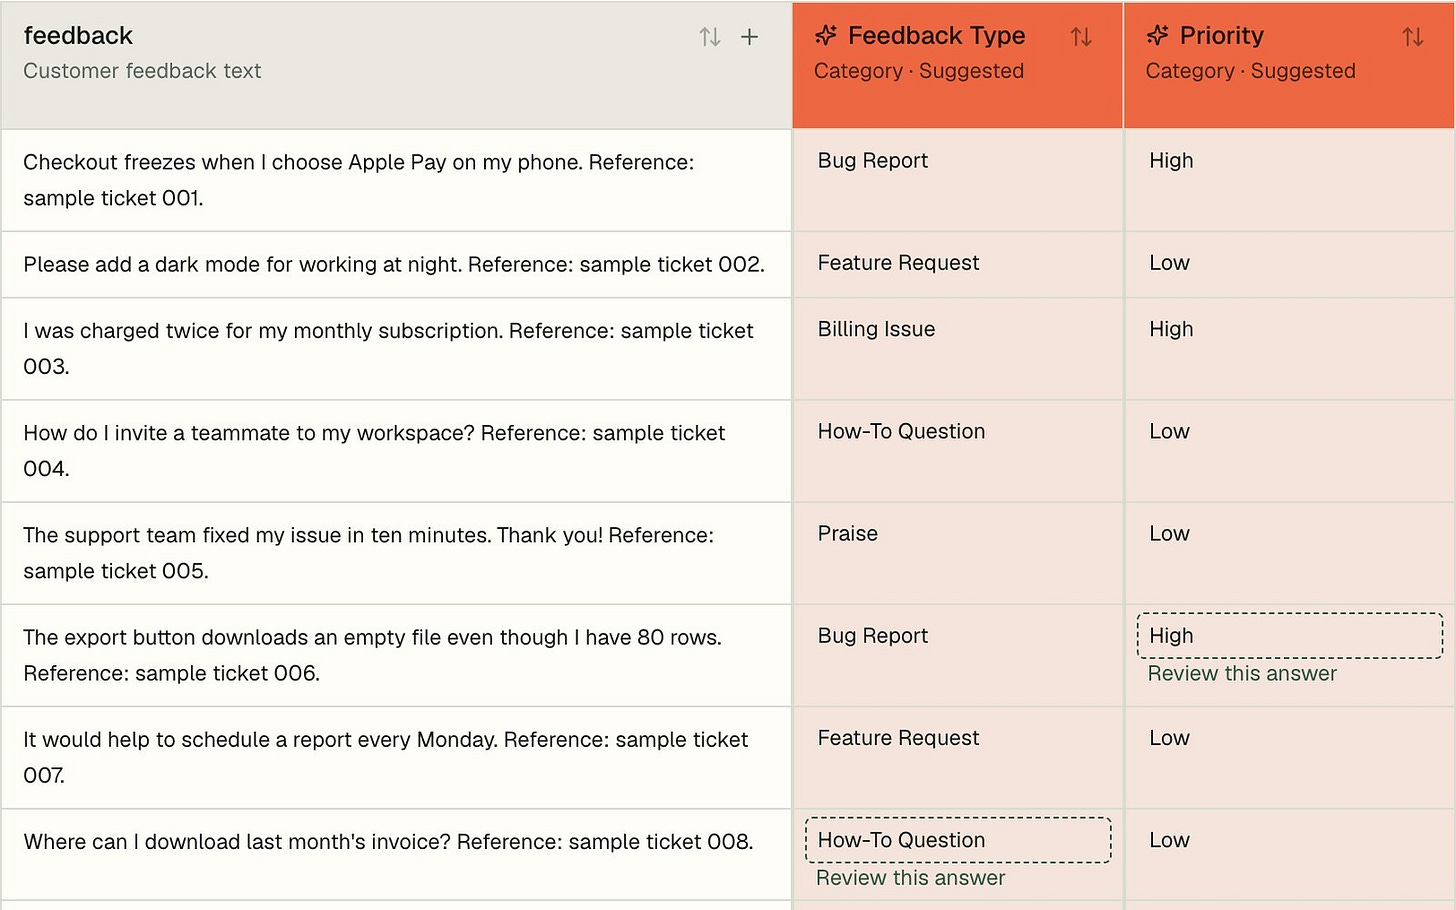Select the empty export file feedback
The image size is (1456, 910).
(x=396, y=655)
